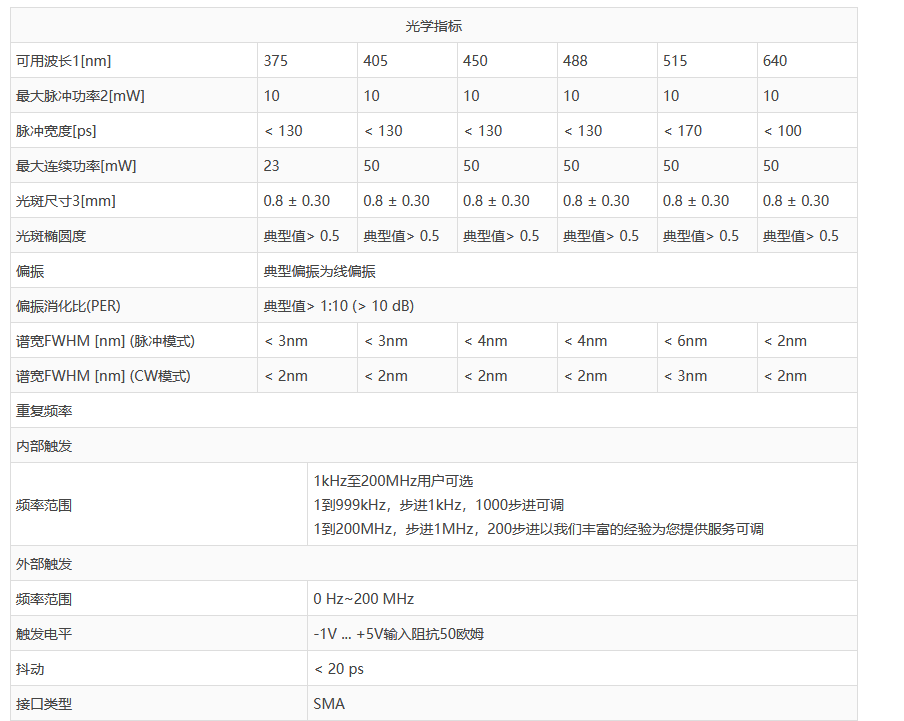Click the "< 170" pulse width value
The height and width of the screenshot is (721, 904).
(683, 131)
